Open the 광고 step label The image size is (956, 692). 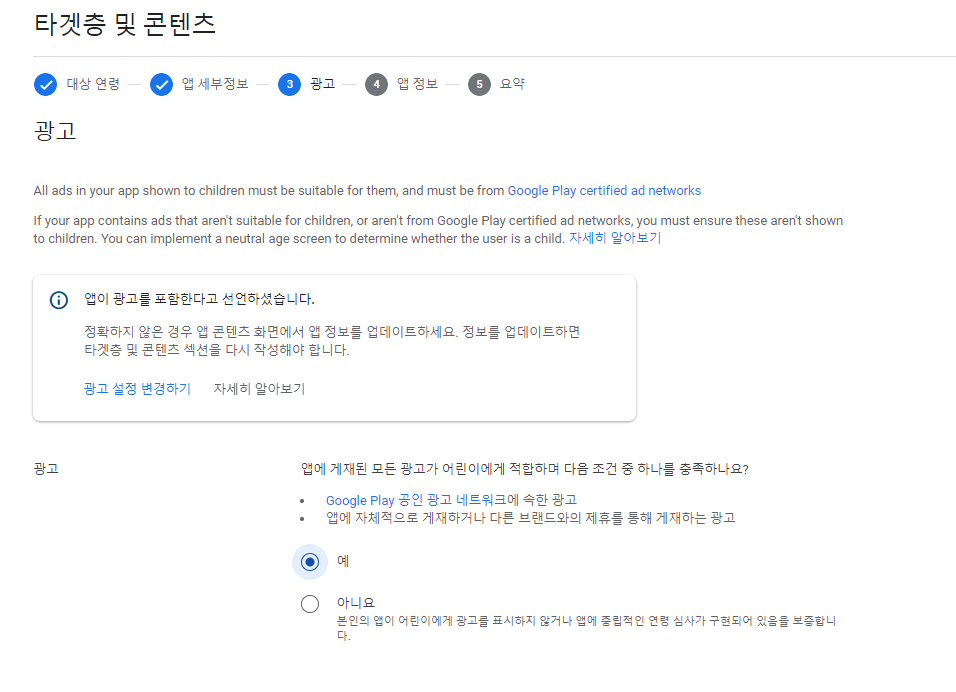(x=323, y=84)
